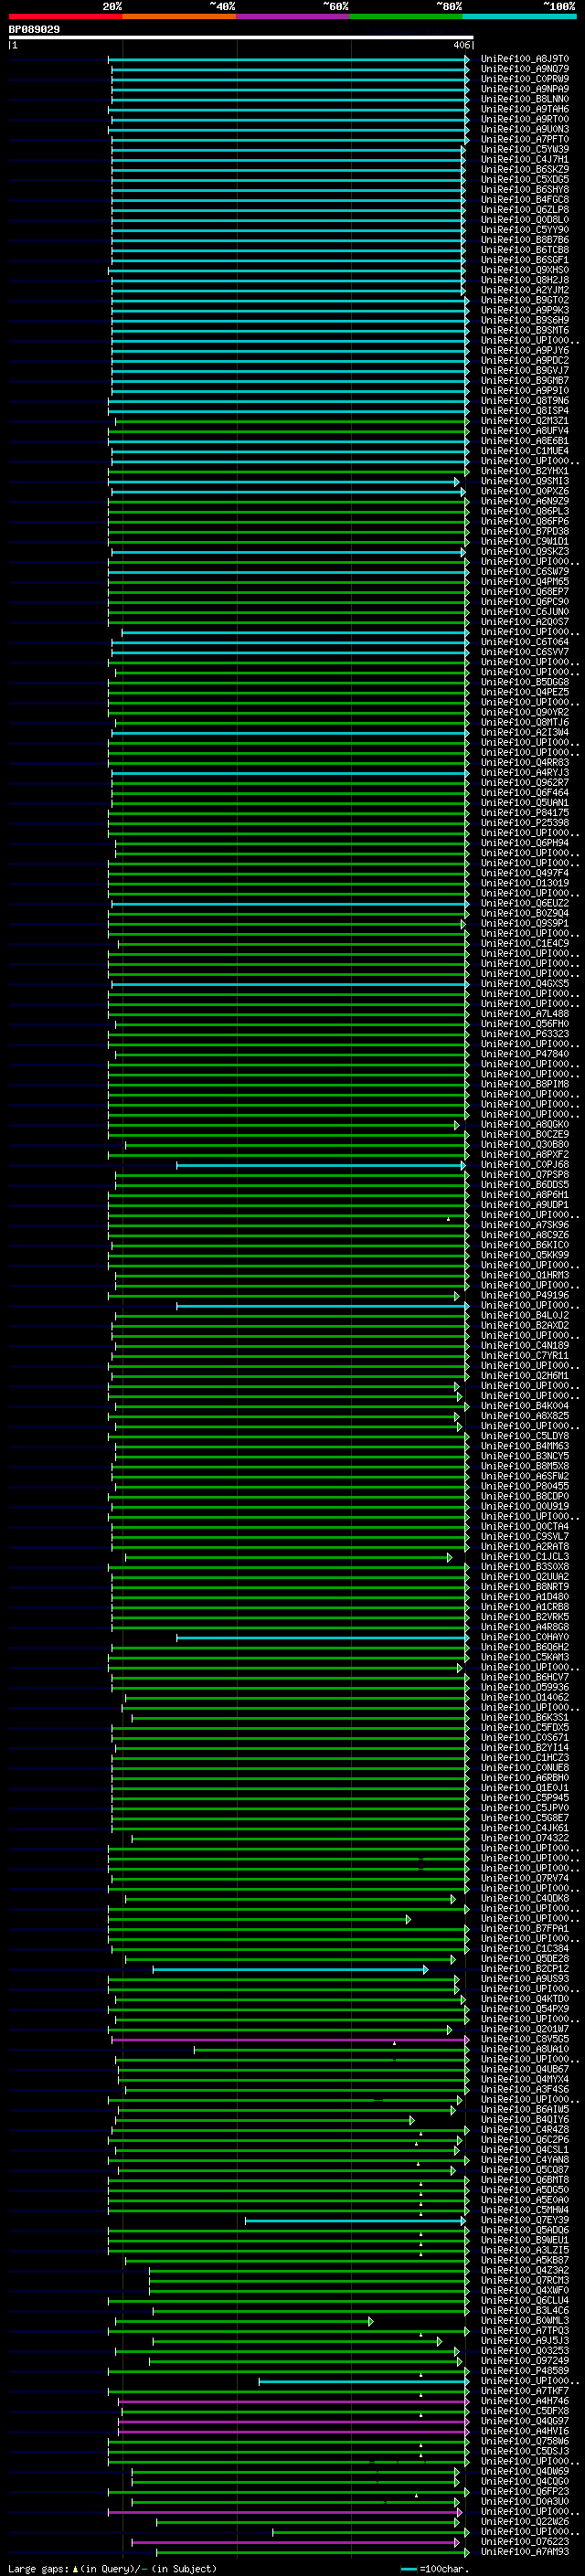Select hit UniRef100_C0PRW9
This screenshot has height=2576, width=585.
click(524, 79)
